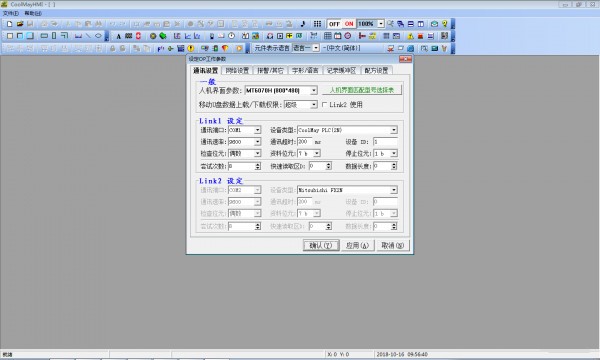Click the calendar icon in second toolbar

pos(338,36)
